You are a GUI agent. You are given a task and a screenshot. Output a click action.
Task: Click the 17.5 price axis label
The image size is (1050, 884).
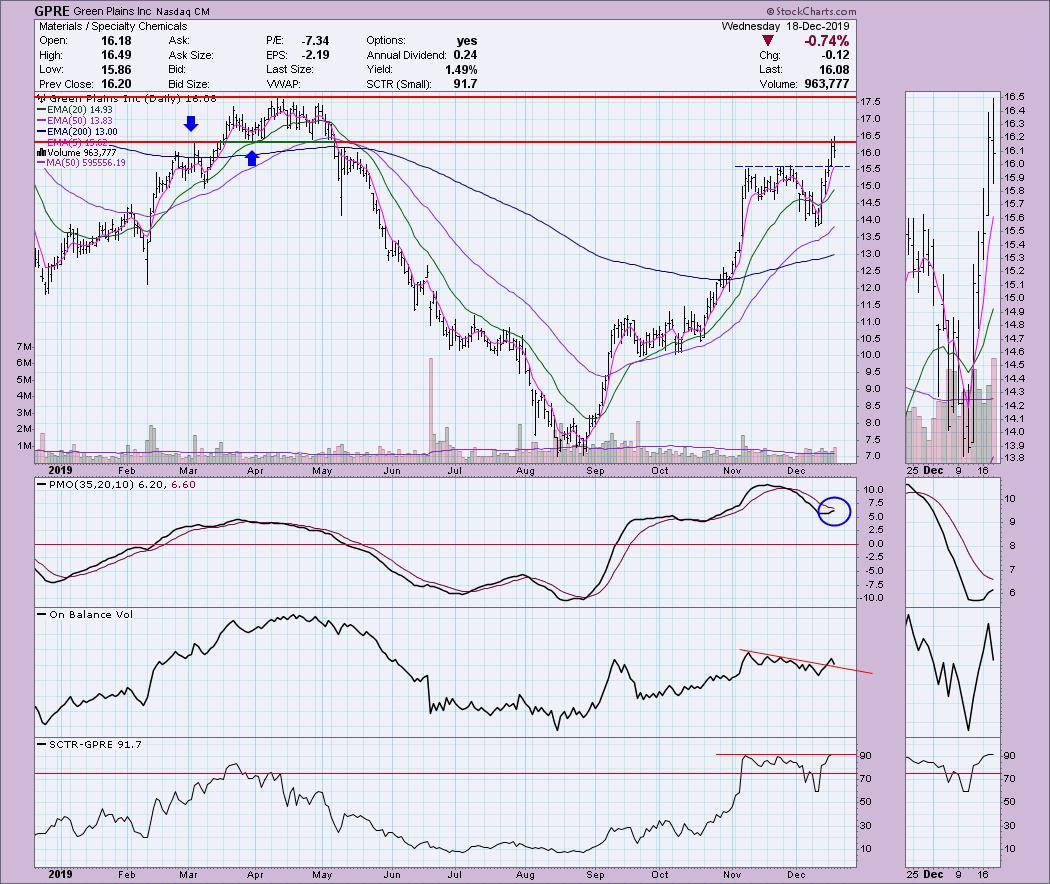tap(871, 102)
